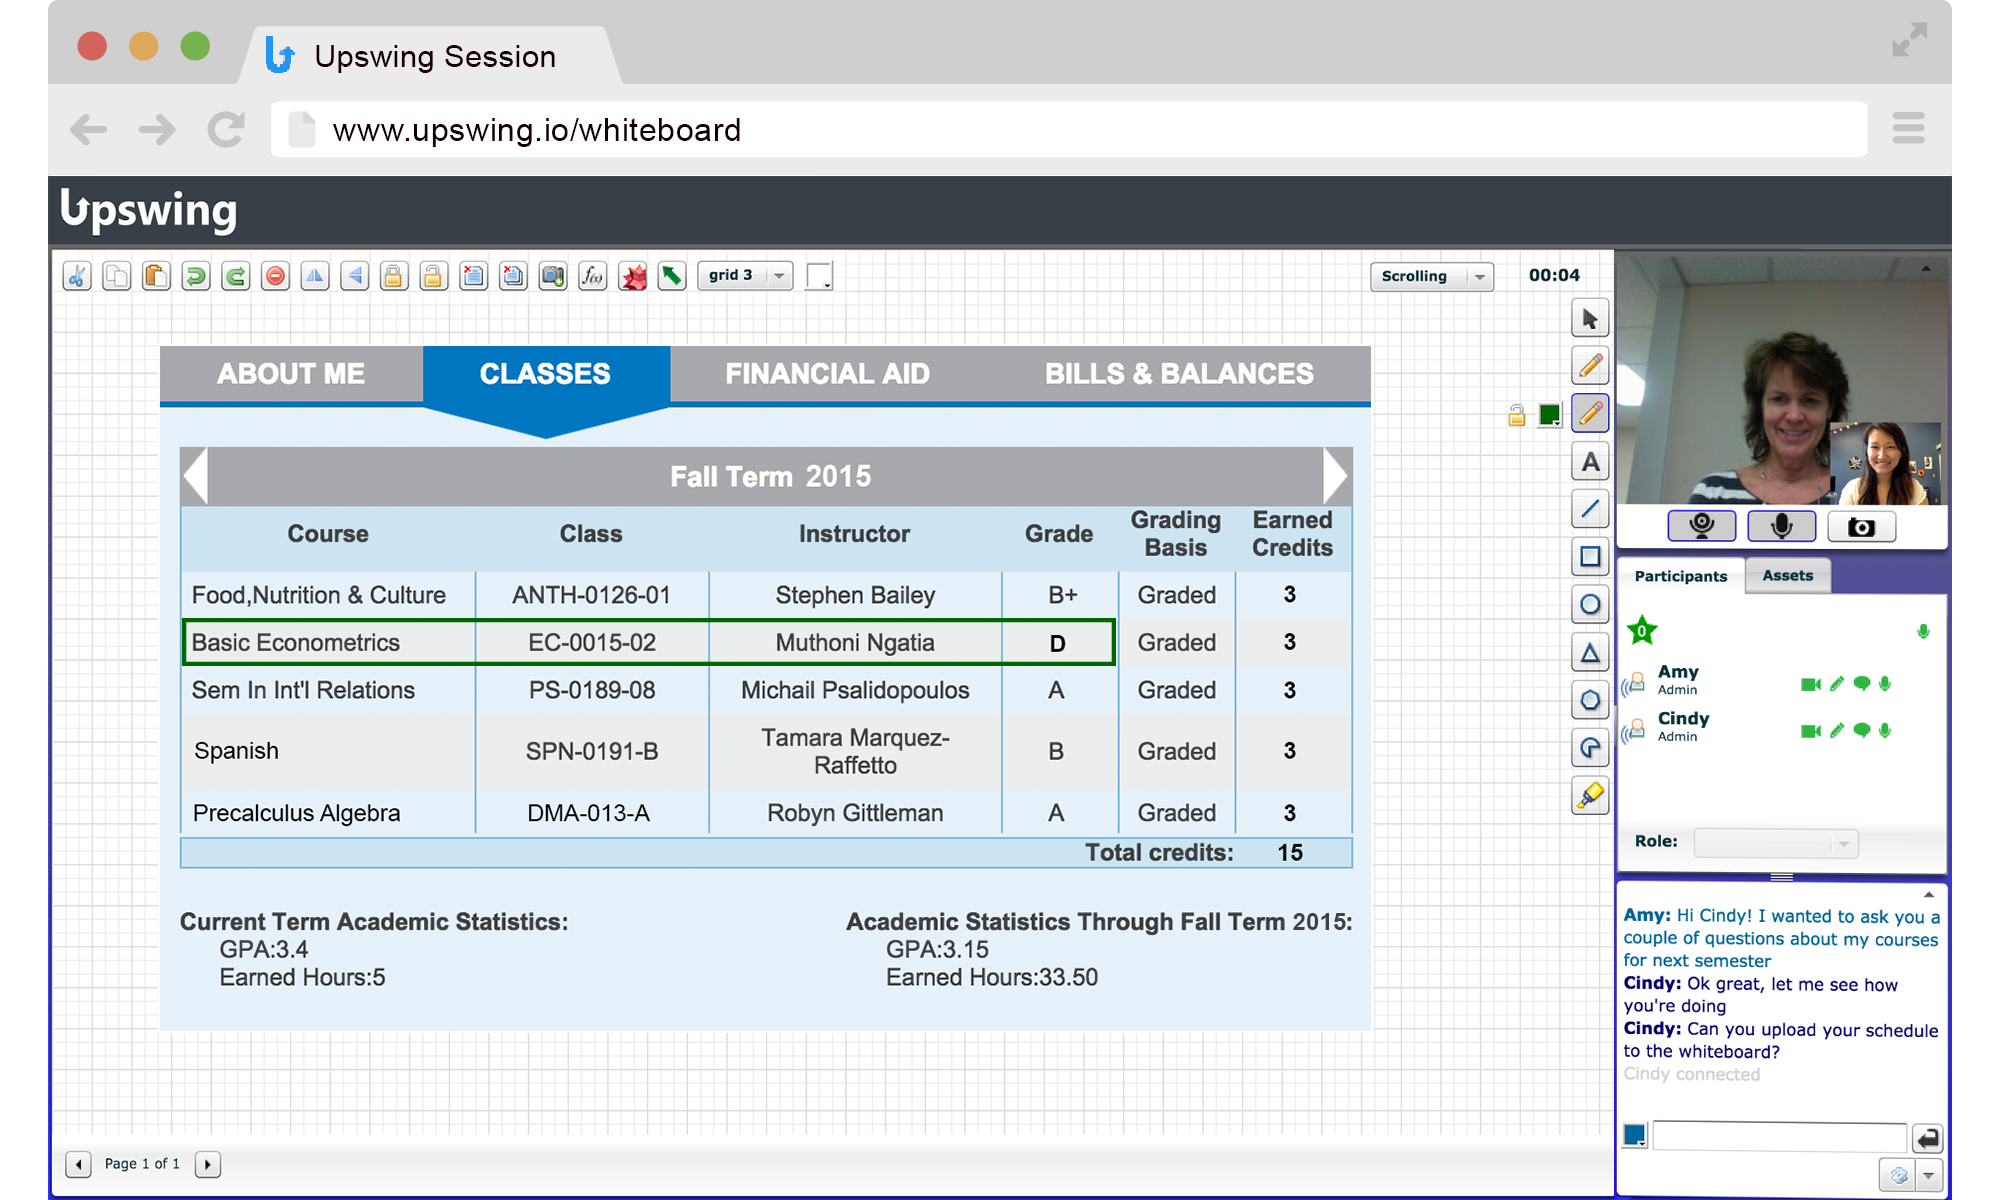
Task: Toggle the webcam button under video
Action: 1702,526
